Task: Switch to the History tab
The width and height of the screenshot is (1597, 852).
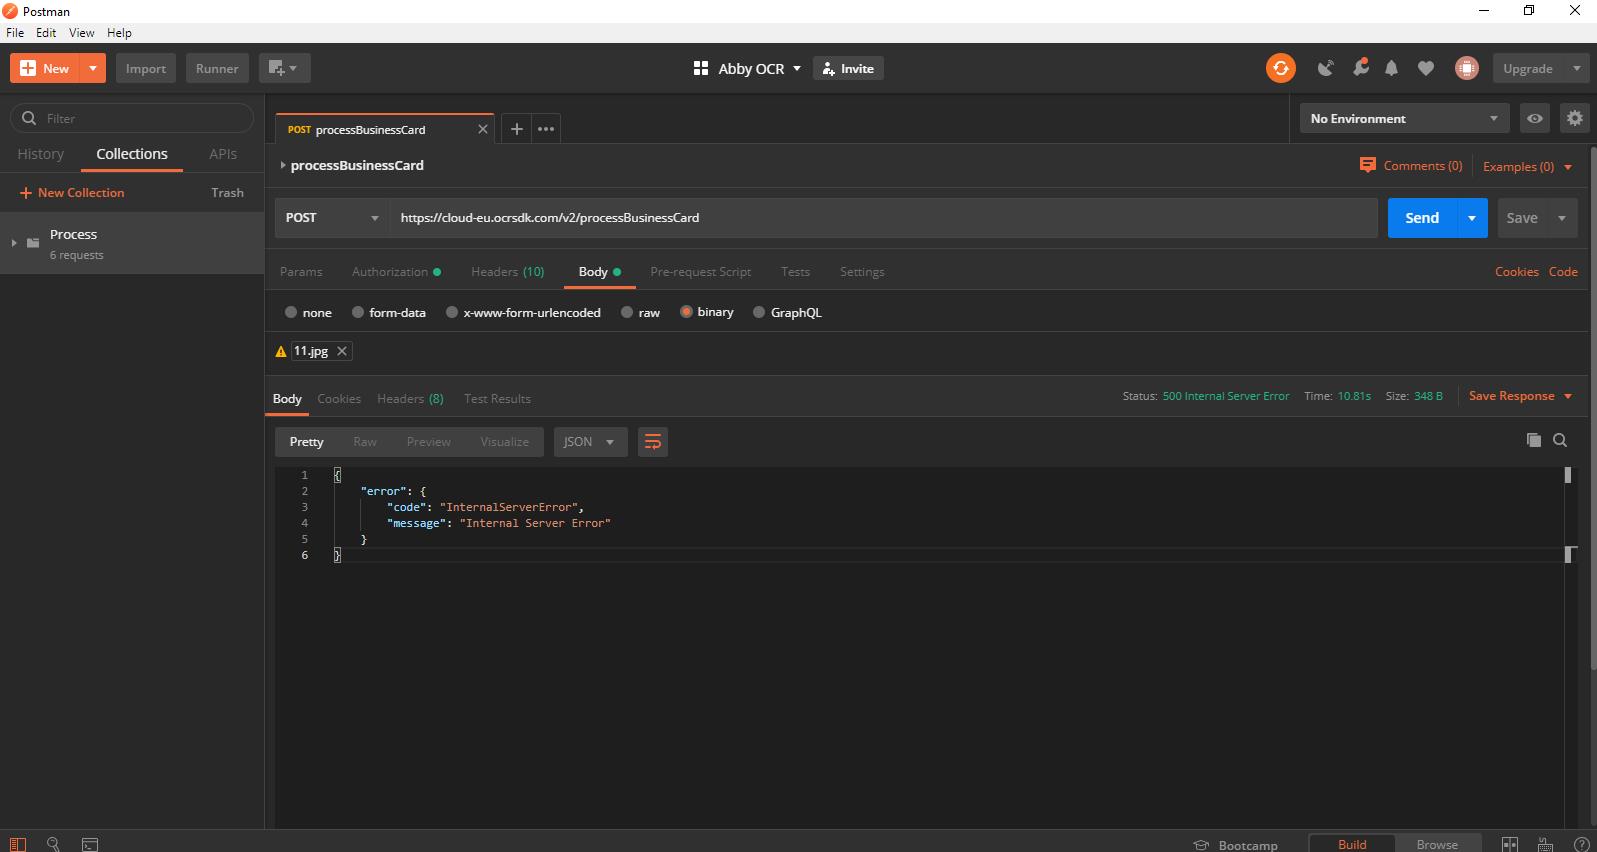Action: [x=40, y=154]
